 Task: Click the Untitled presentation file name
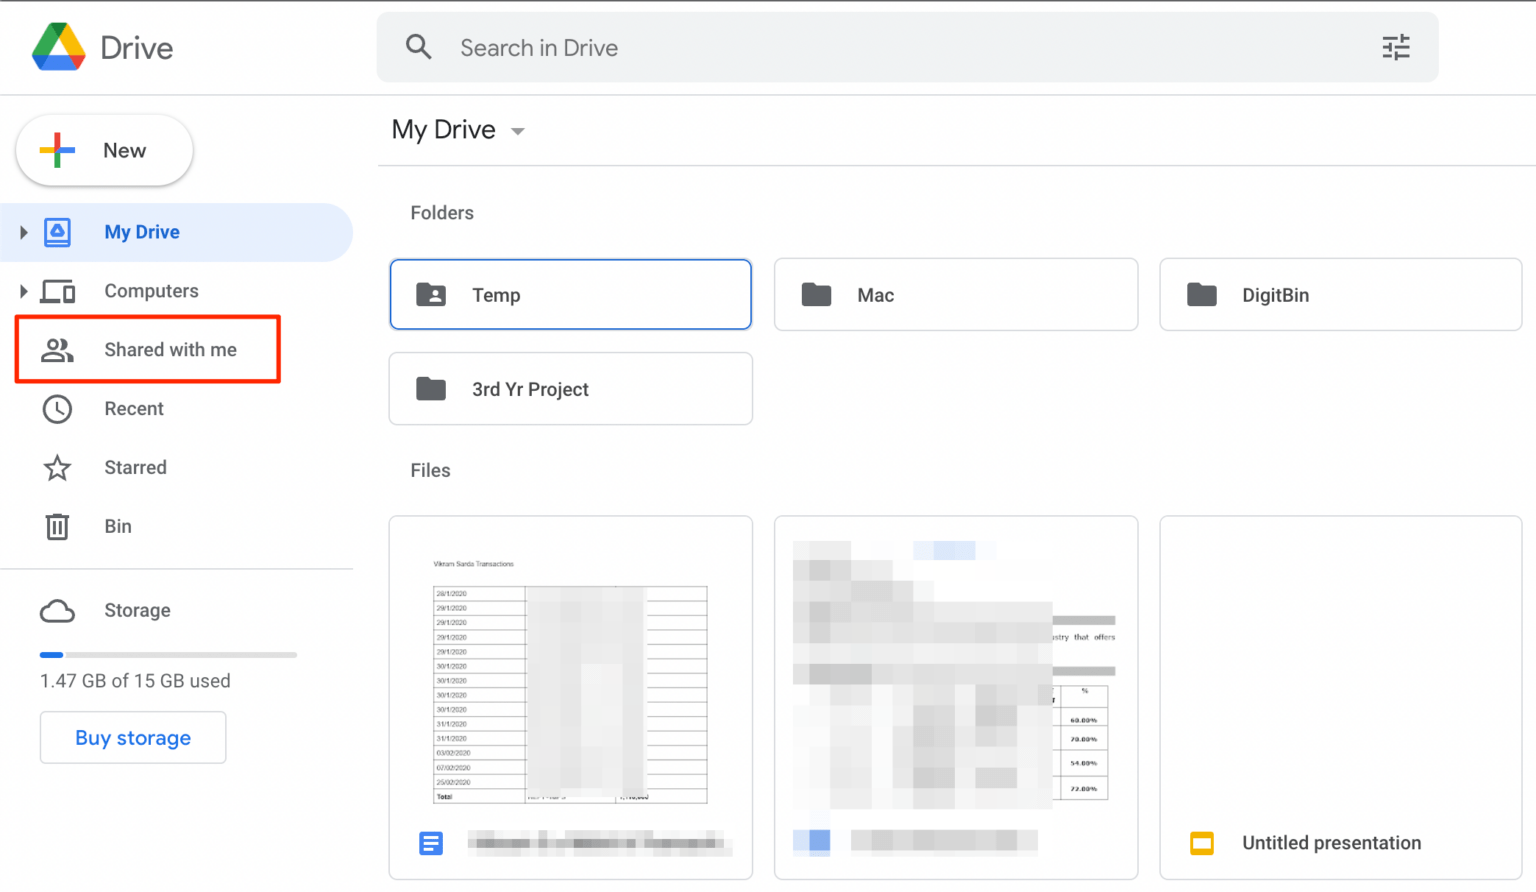[x=1331, y=843]
